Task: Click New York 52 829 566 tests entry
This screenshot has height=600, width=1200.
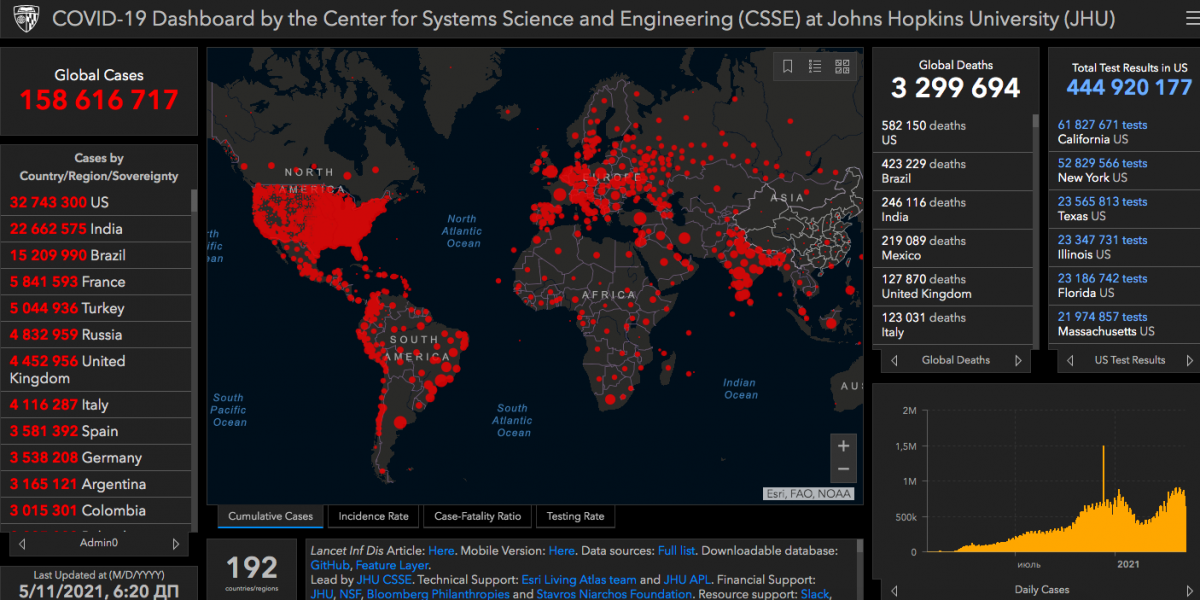Action: pos(1124,170)
